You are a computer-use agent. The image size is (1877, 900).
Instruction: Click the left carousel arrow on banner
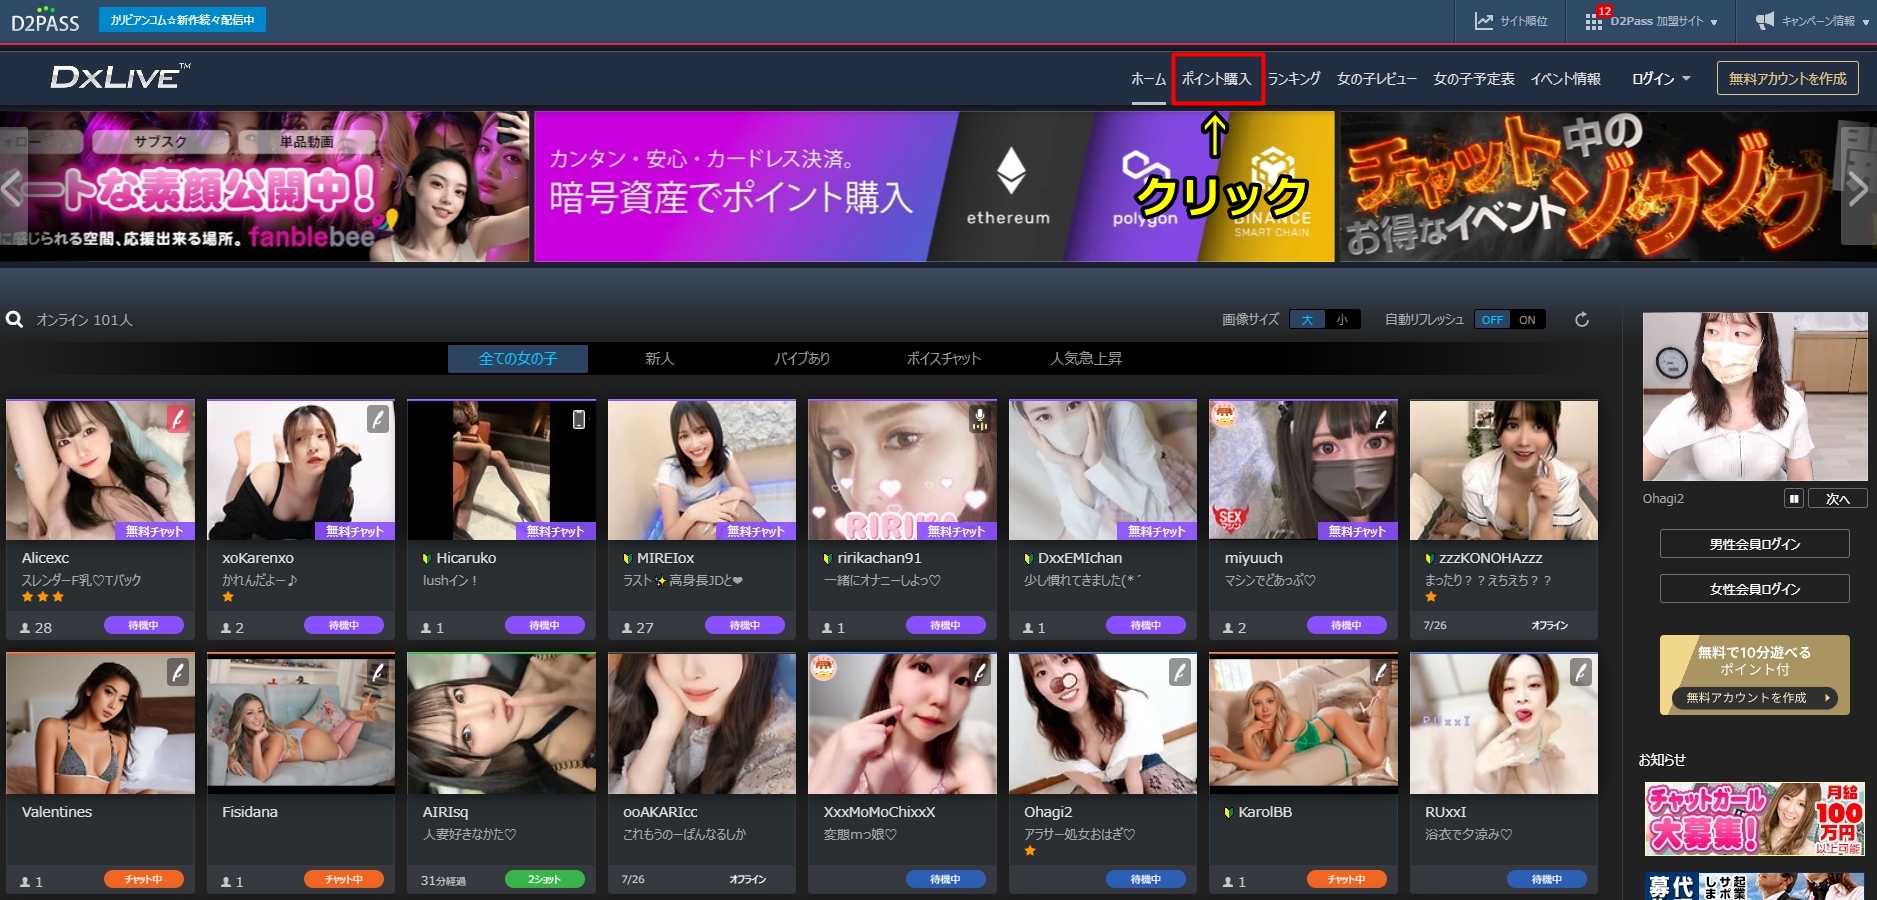(12, 188)
